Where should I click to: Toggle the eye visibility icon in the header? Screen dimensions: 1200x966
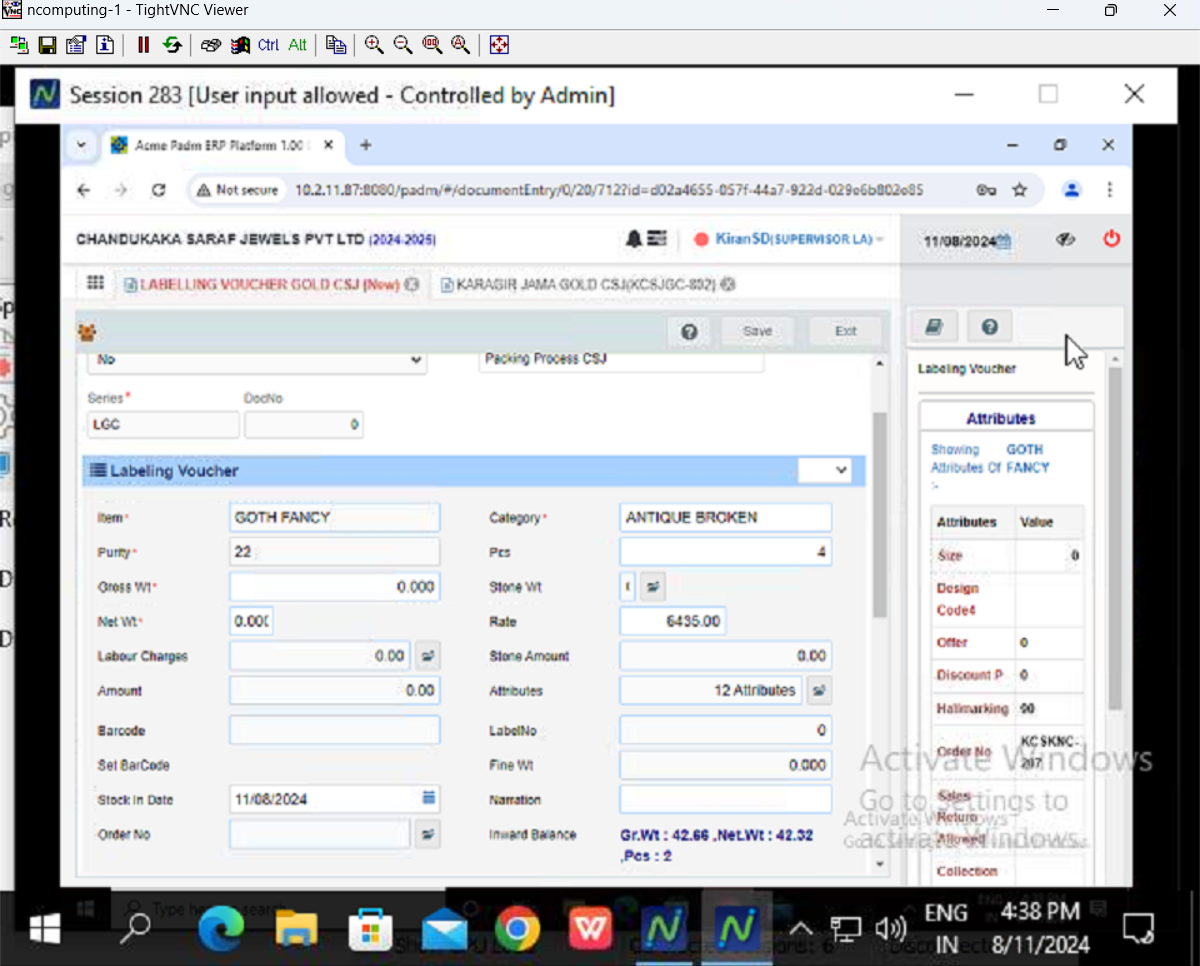1065,240
